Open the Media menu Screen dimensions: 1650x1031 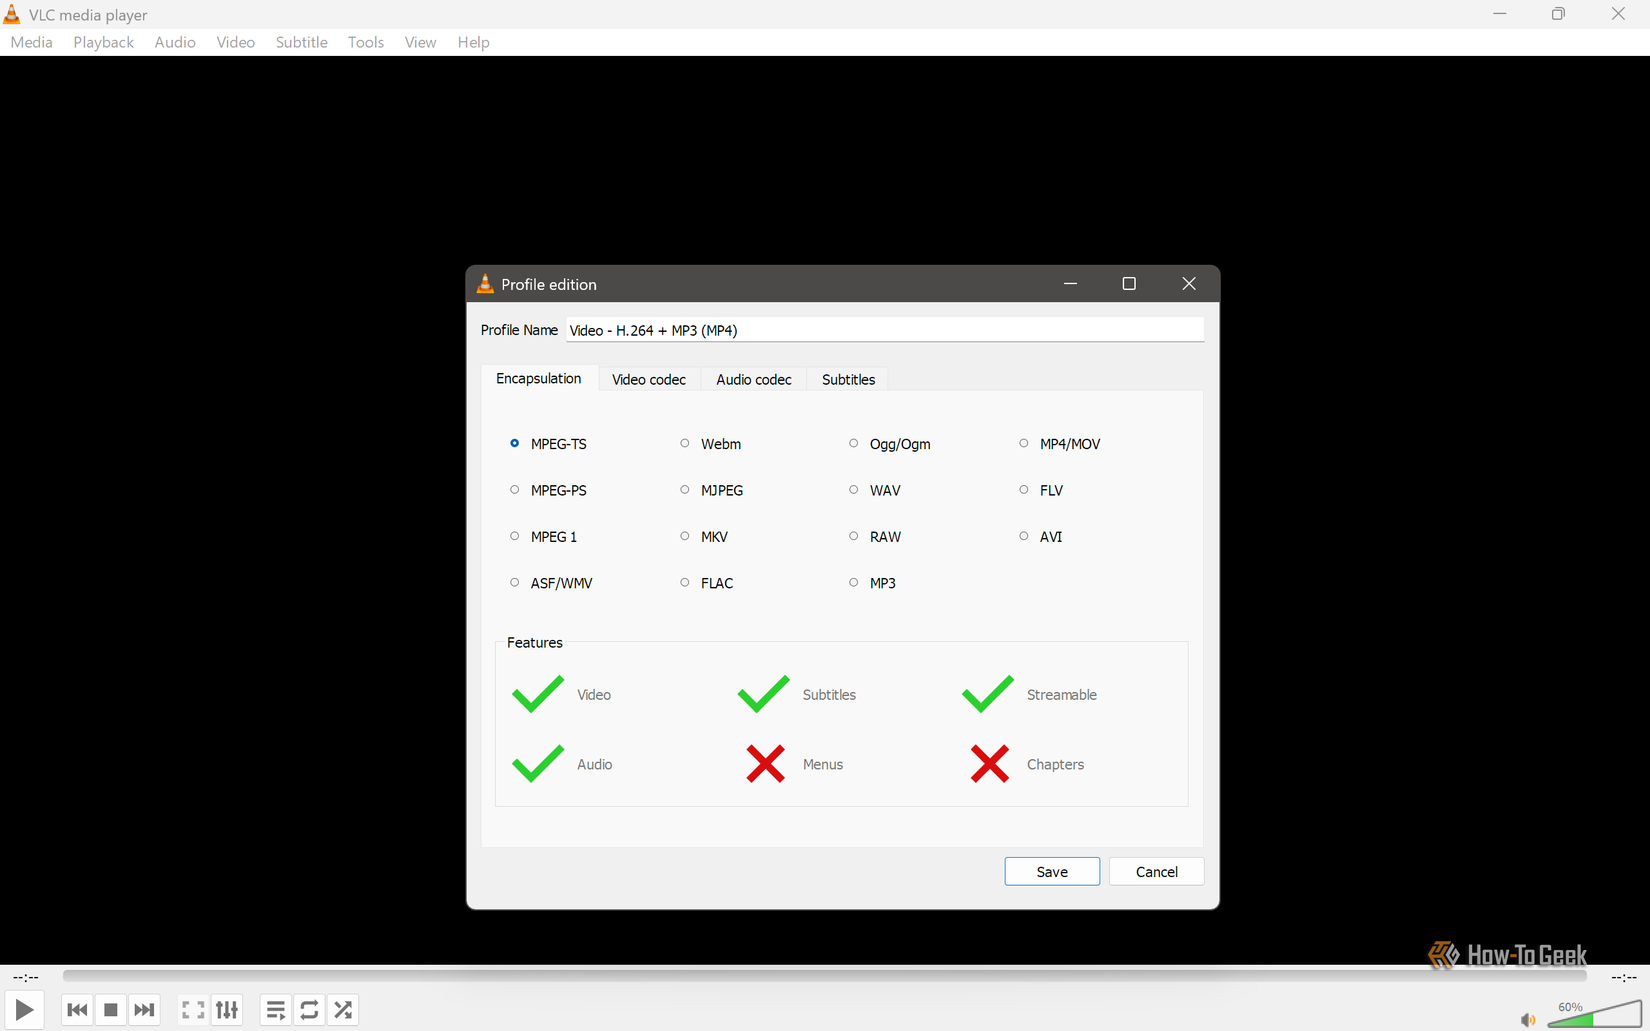point(32,42)
